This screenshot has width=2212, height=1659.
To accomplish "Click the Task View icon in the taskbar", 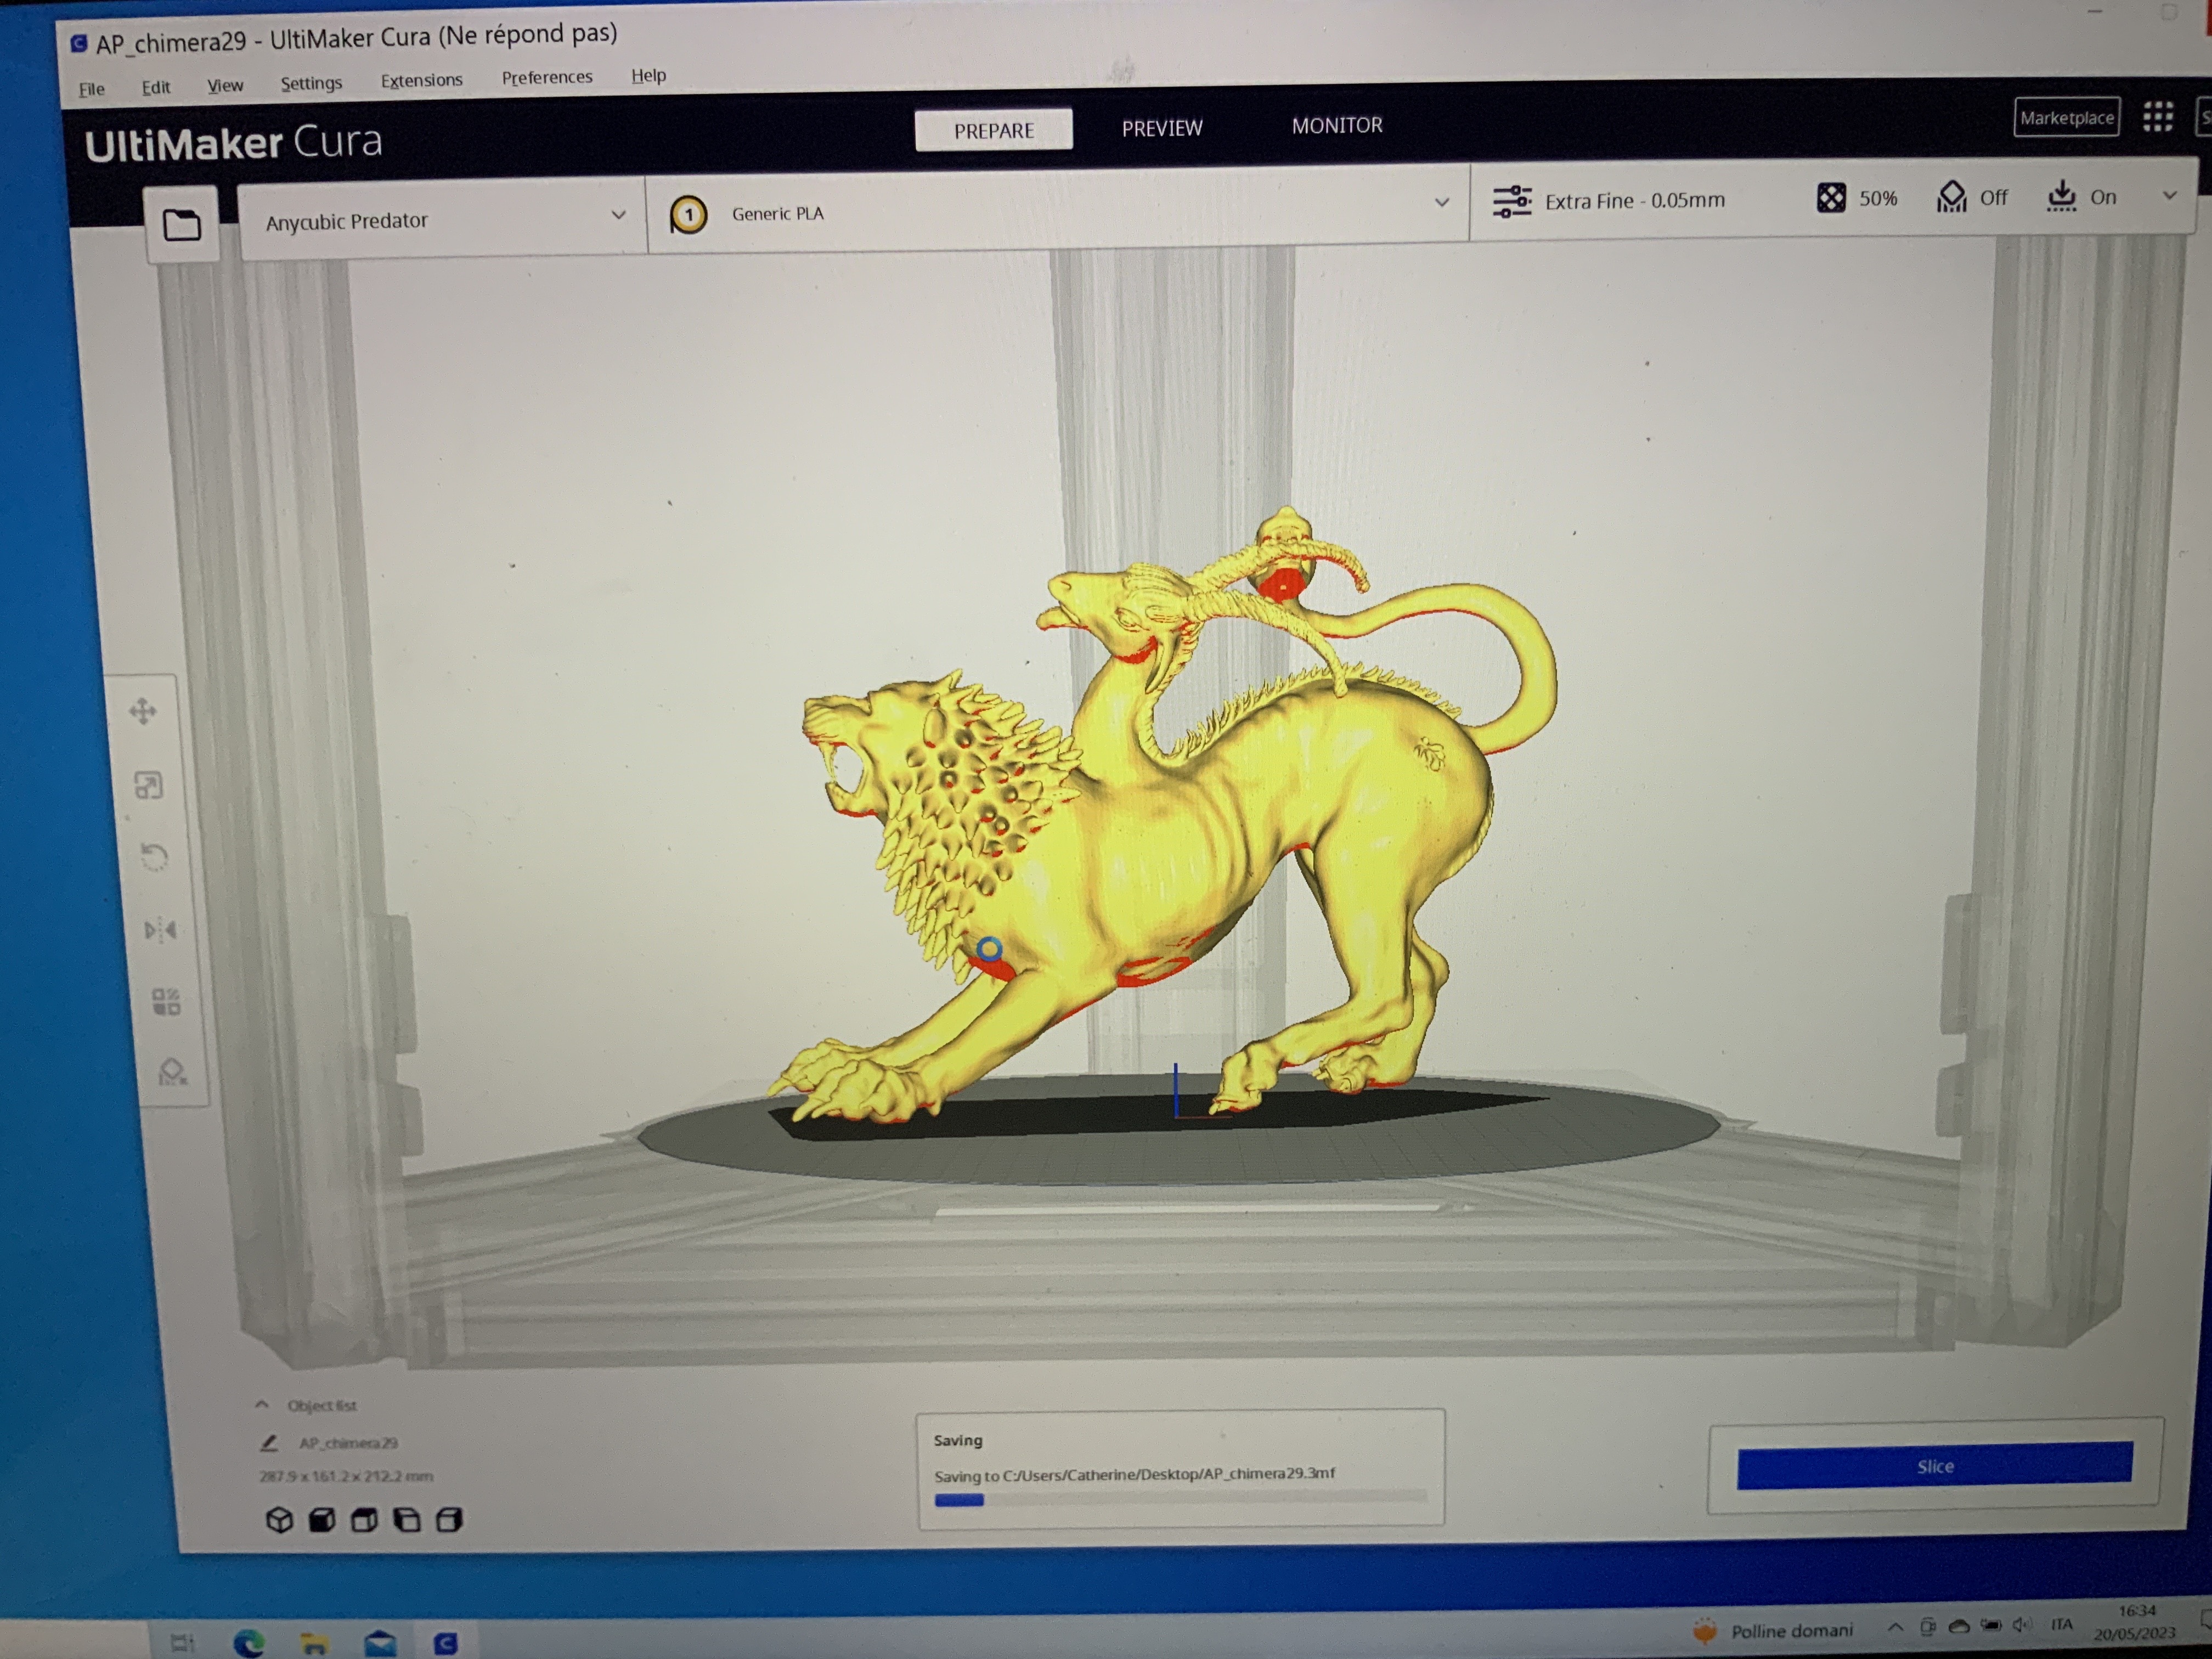I will (182, 1642).
